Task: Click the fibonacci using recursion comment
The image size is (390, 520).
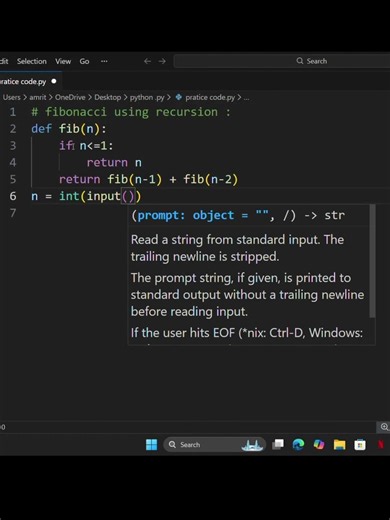Action: coord(131,112)
